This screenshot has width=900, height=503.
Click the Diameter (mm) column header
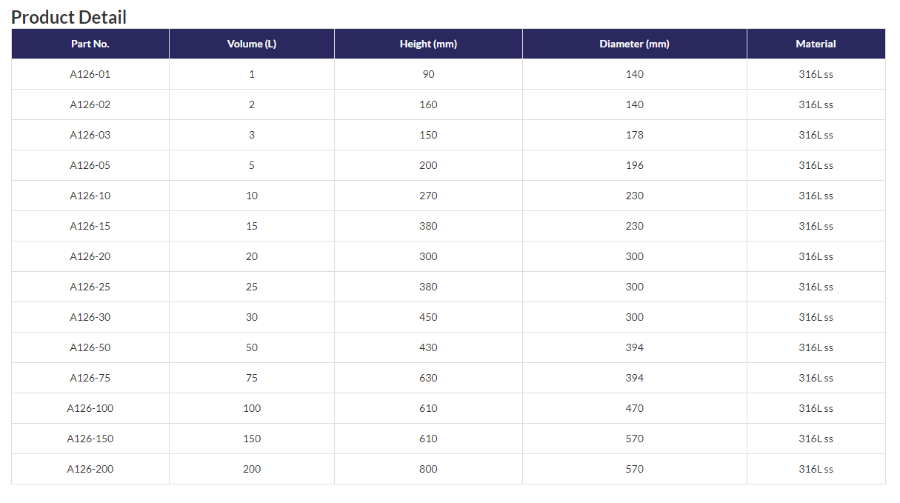point(634,44)
